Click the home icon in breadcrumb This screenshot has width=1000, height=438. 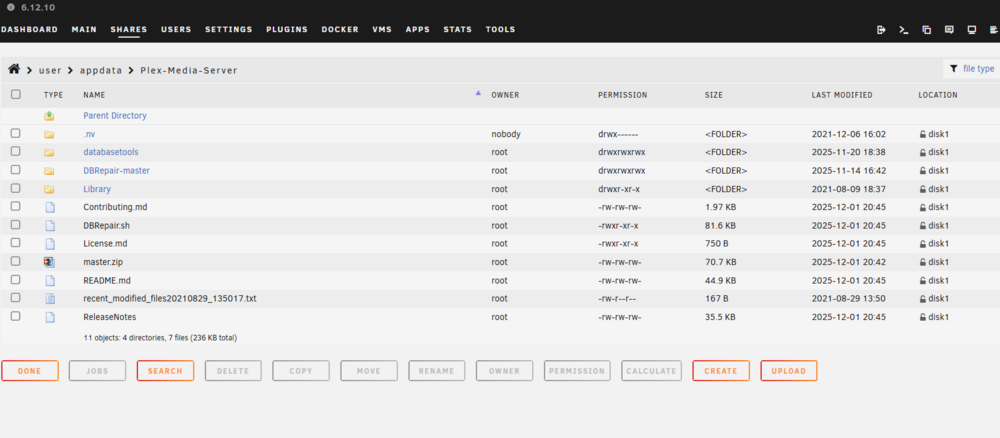(14, 69)
